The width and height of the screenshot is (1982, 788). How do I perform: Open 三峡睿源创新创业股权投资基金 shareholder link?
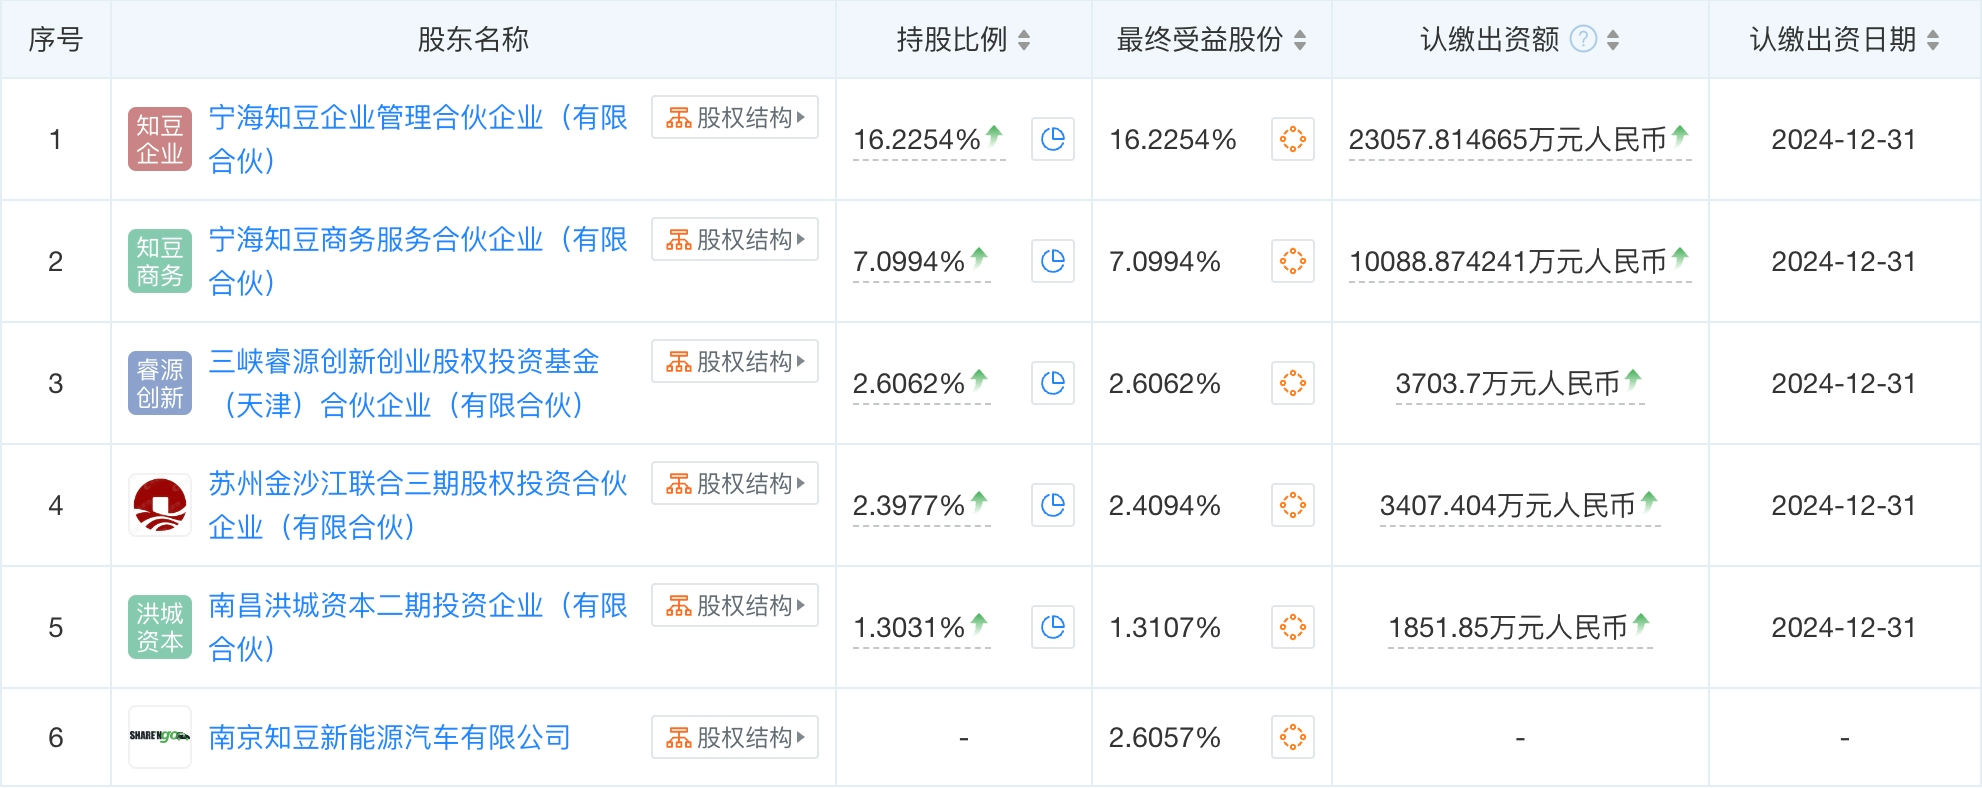pyautogui.click(x=404, y=383)
